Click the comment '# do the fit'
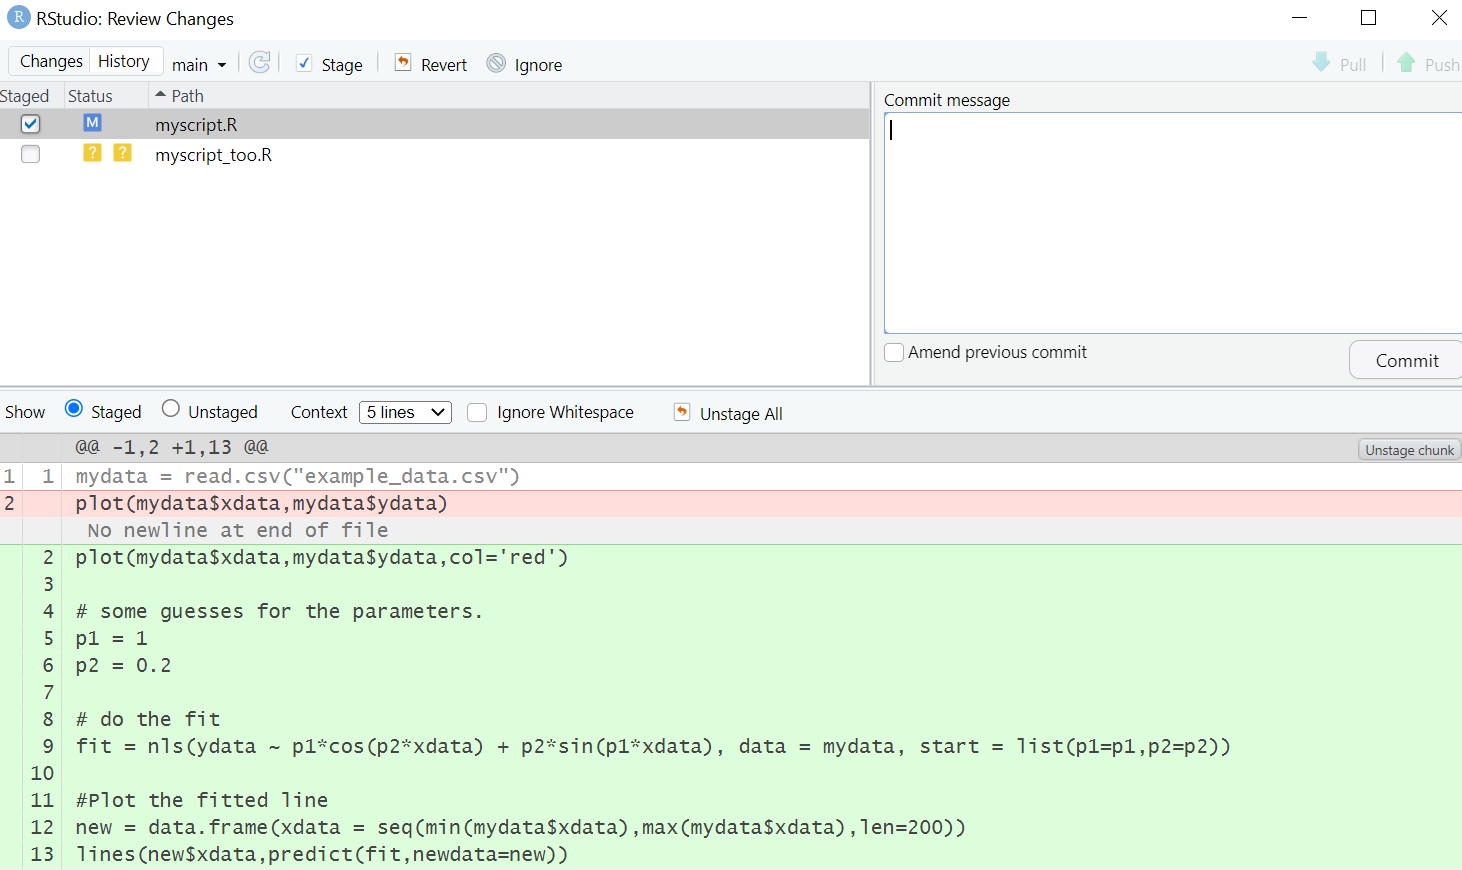 [147, 719]
